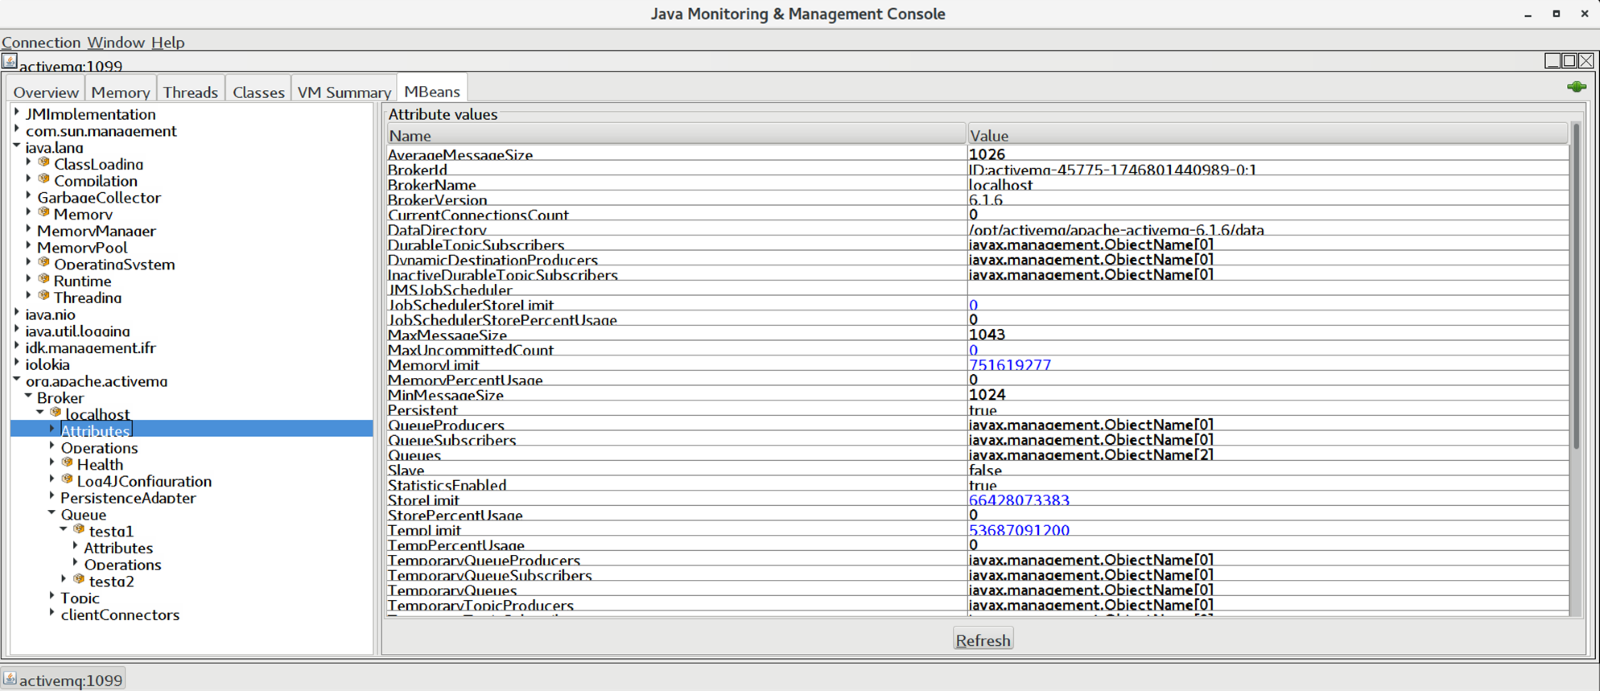This screenshot has width=1600, height=691.
Task: Expand the PersistenceAdapter node
Action: [52, 496]
